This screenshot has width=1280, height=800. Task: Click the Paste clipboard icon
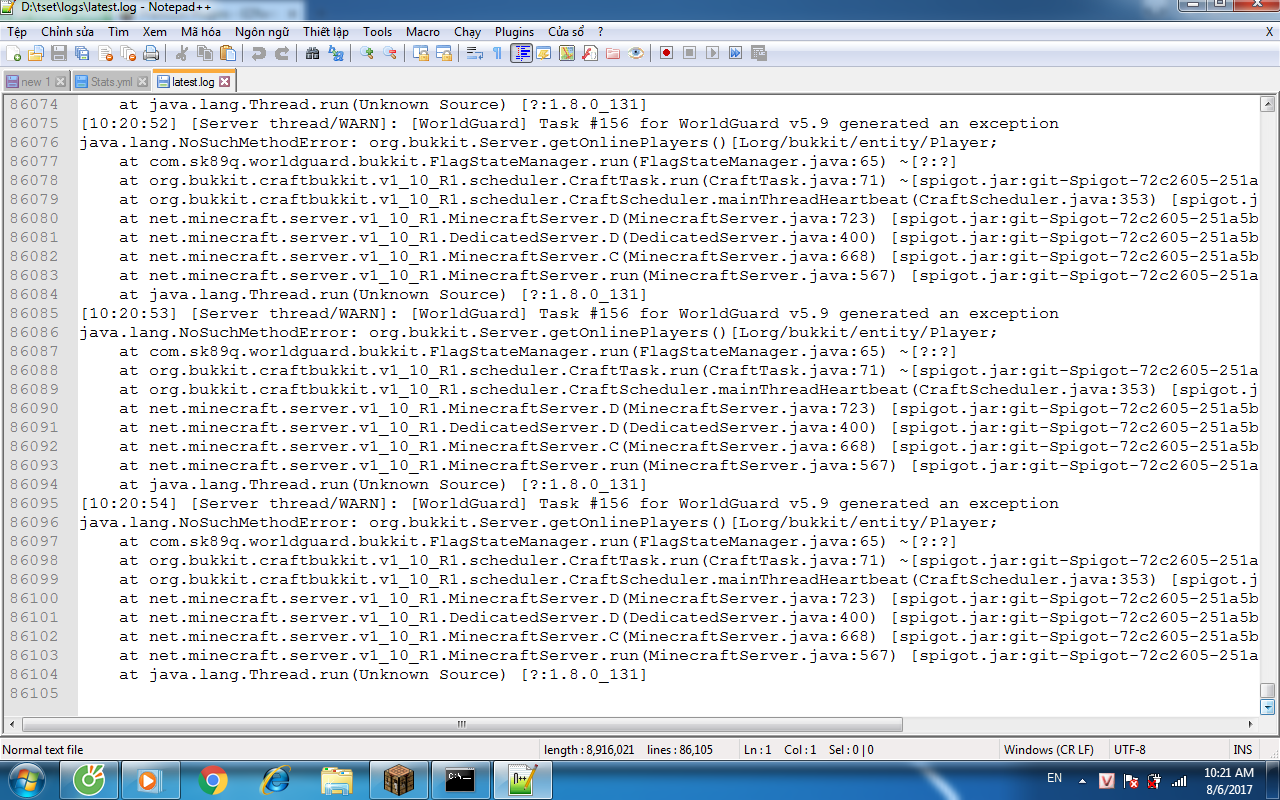click(x=228, y=53)
